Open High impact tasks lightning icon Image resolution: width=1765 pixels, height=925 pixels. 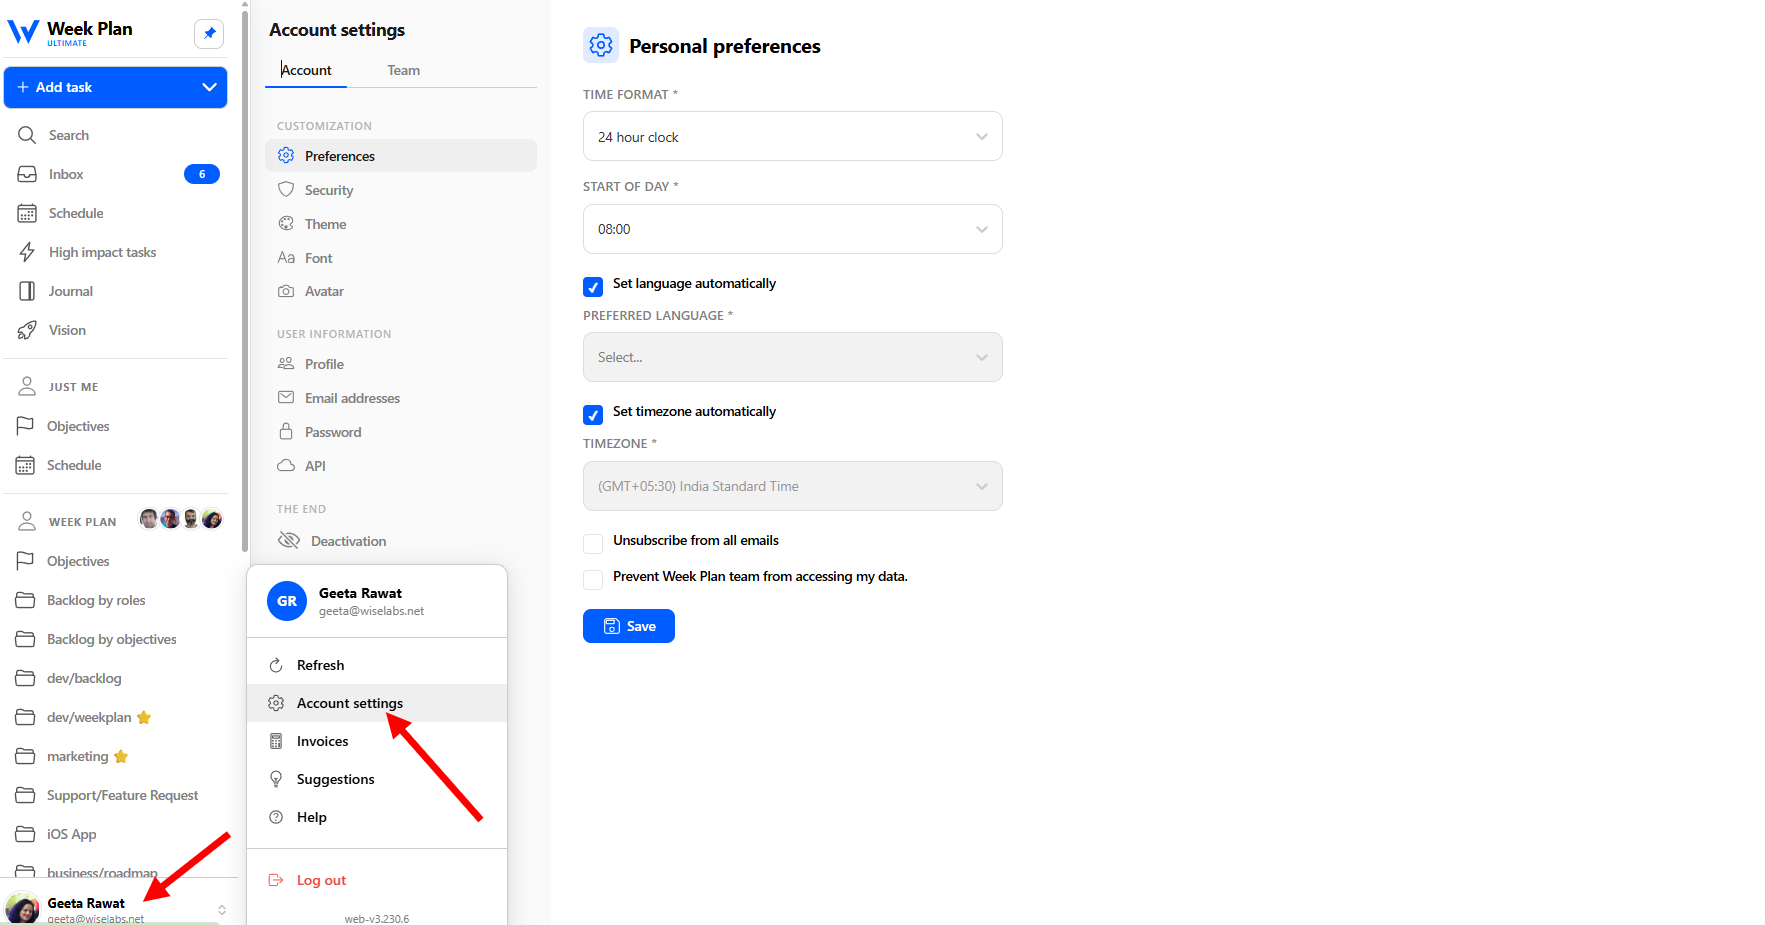27,252
